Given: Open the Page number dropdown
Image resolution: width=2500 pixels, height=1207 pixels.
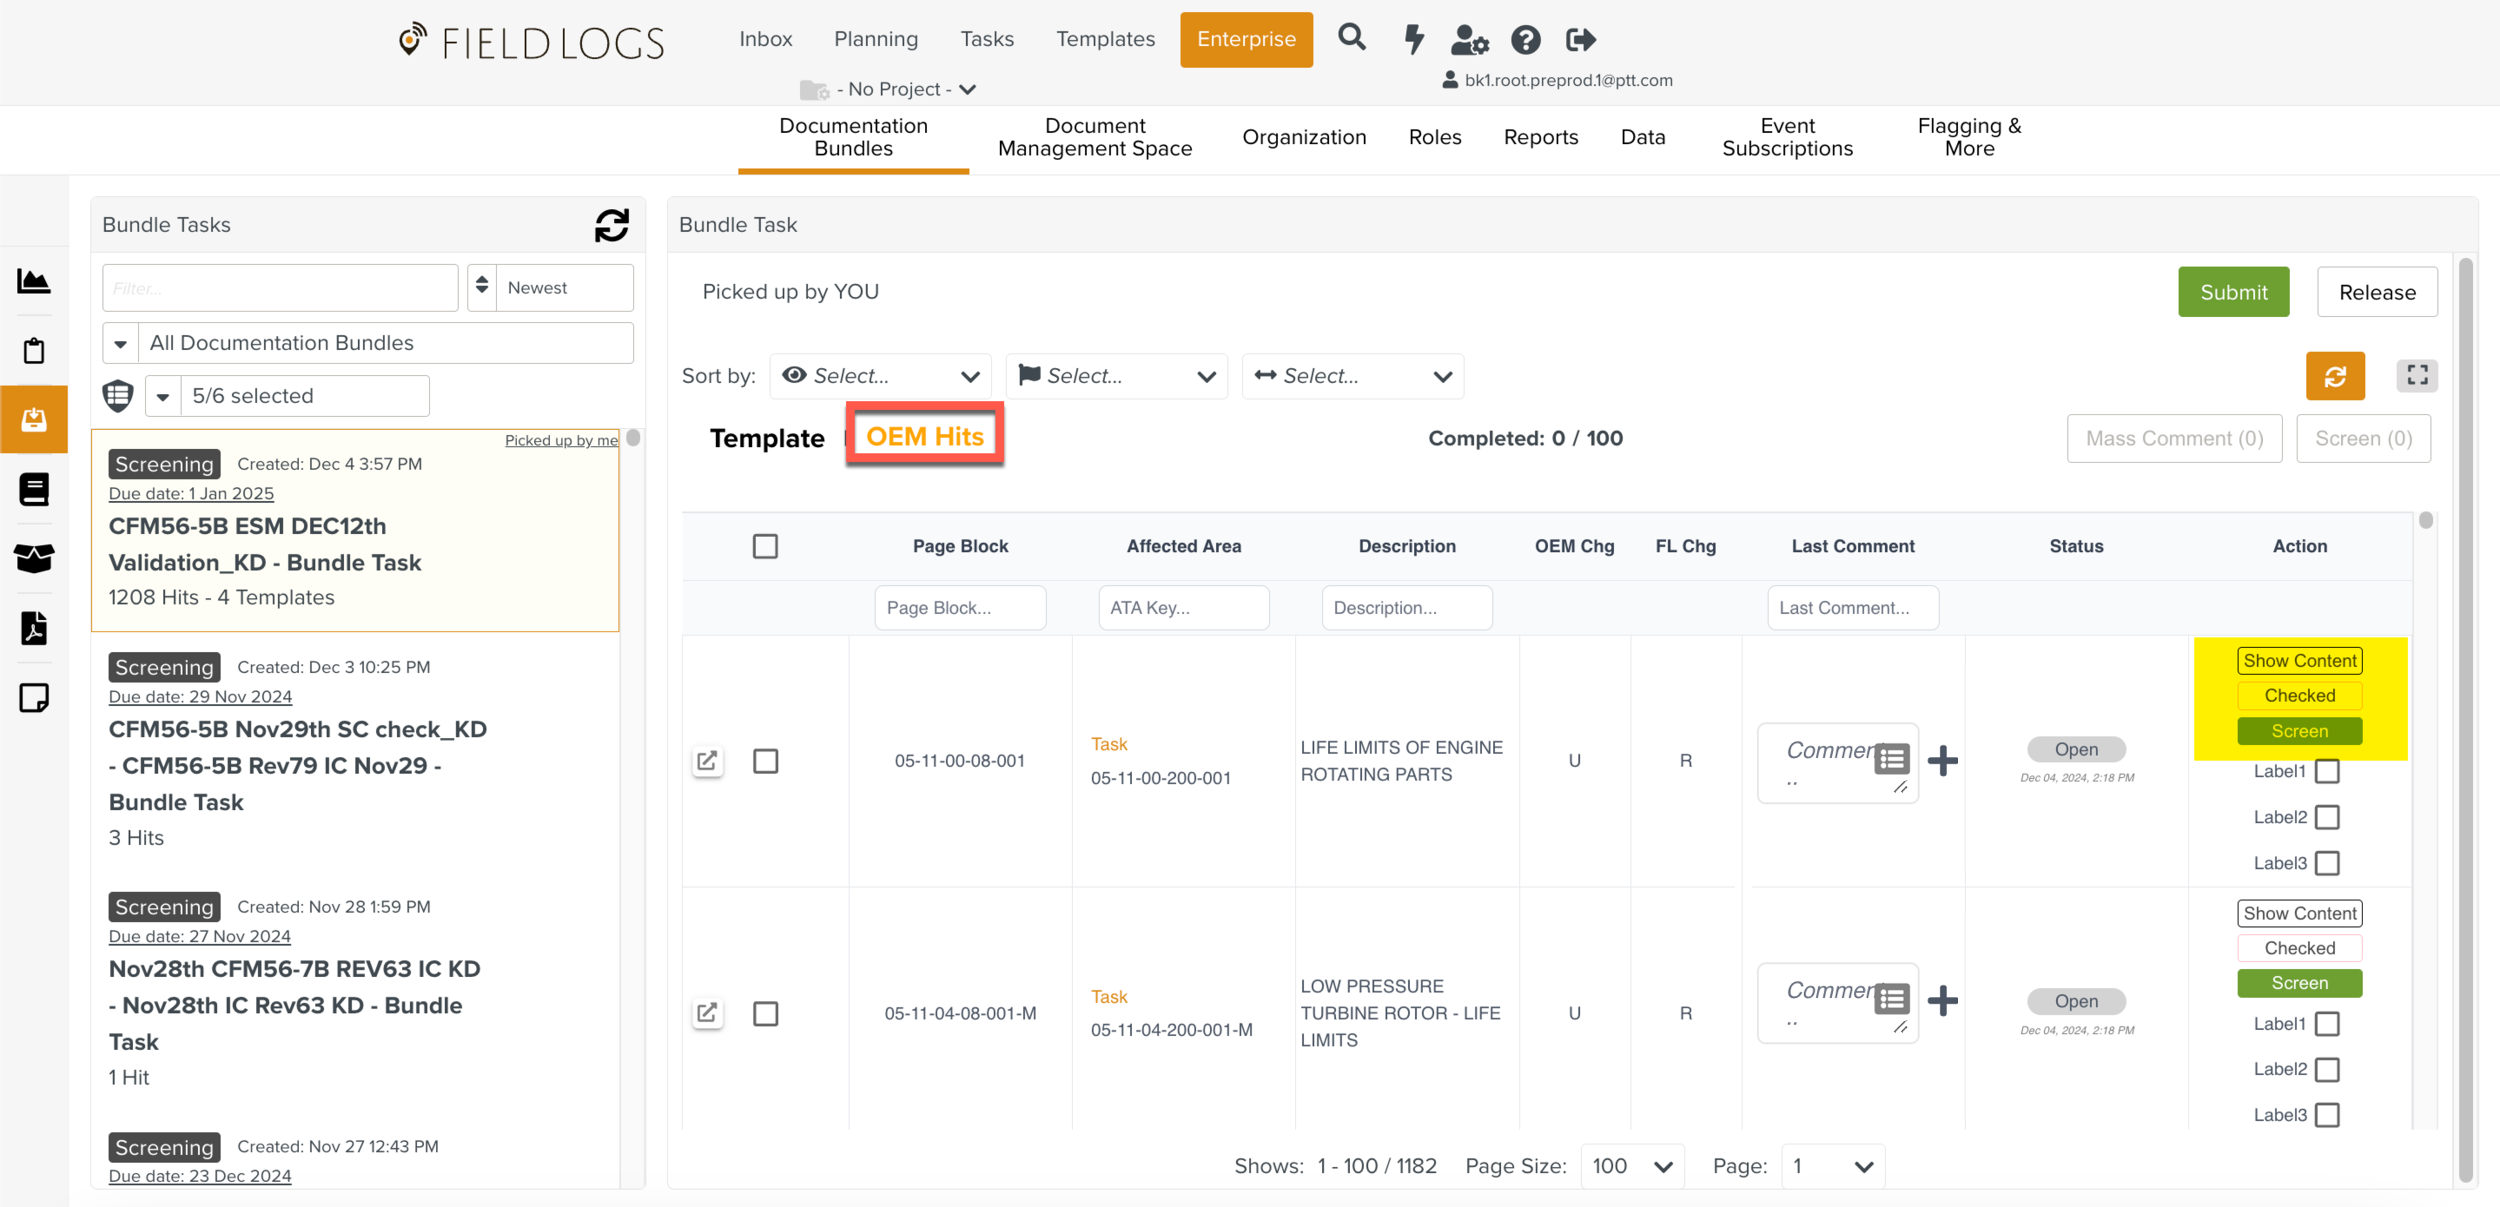Looking at the screenshot, I should (x=1833, y=1167).
